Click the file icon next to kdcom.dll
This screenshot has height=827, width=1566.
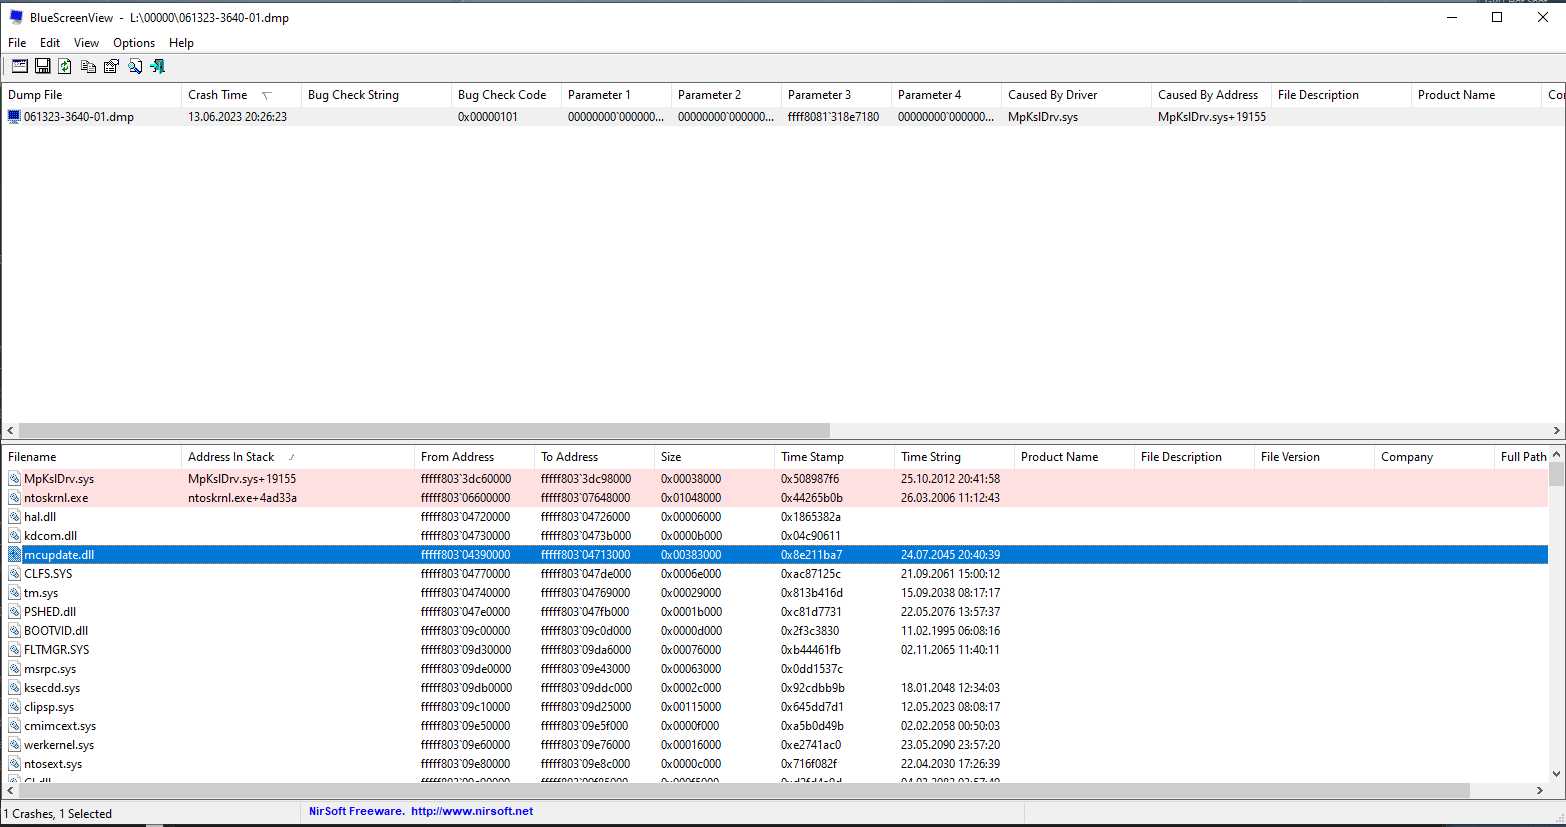tap(14, 536)
